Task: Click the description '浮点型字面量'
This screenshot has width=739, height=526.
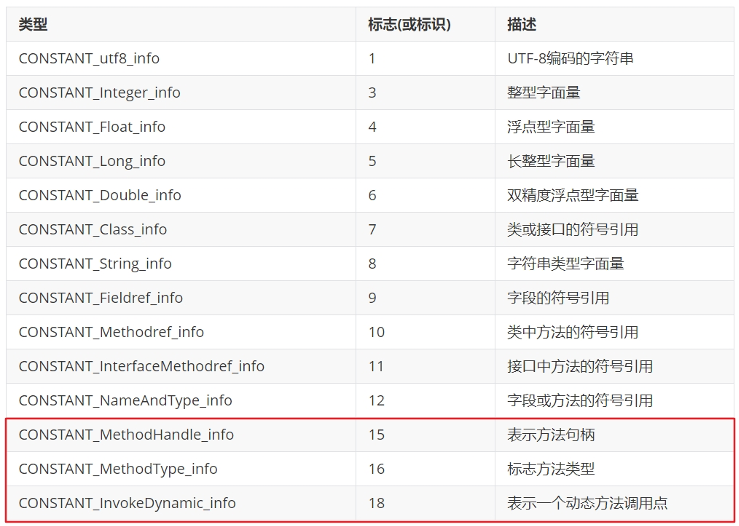Action: point(551,127)
